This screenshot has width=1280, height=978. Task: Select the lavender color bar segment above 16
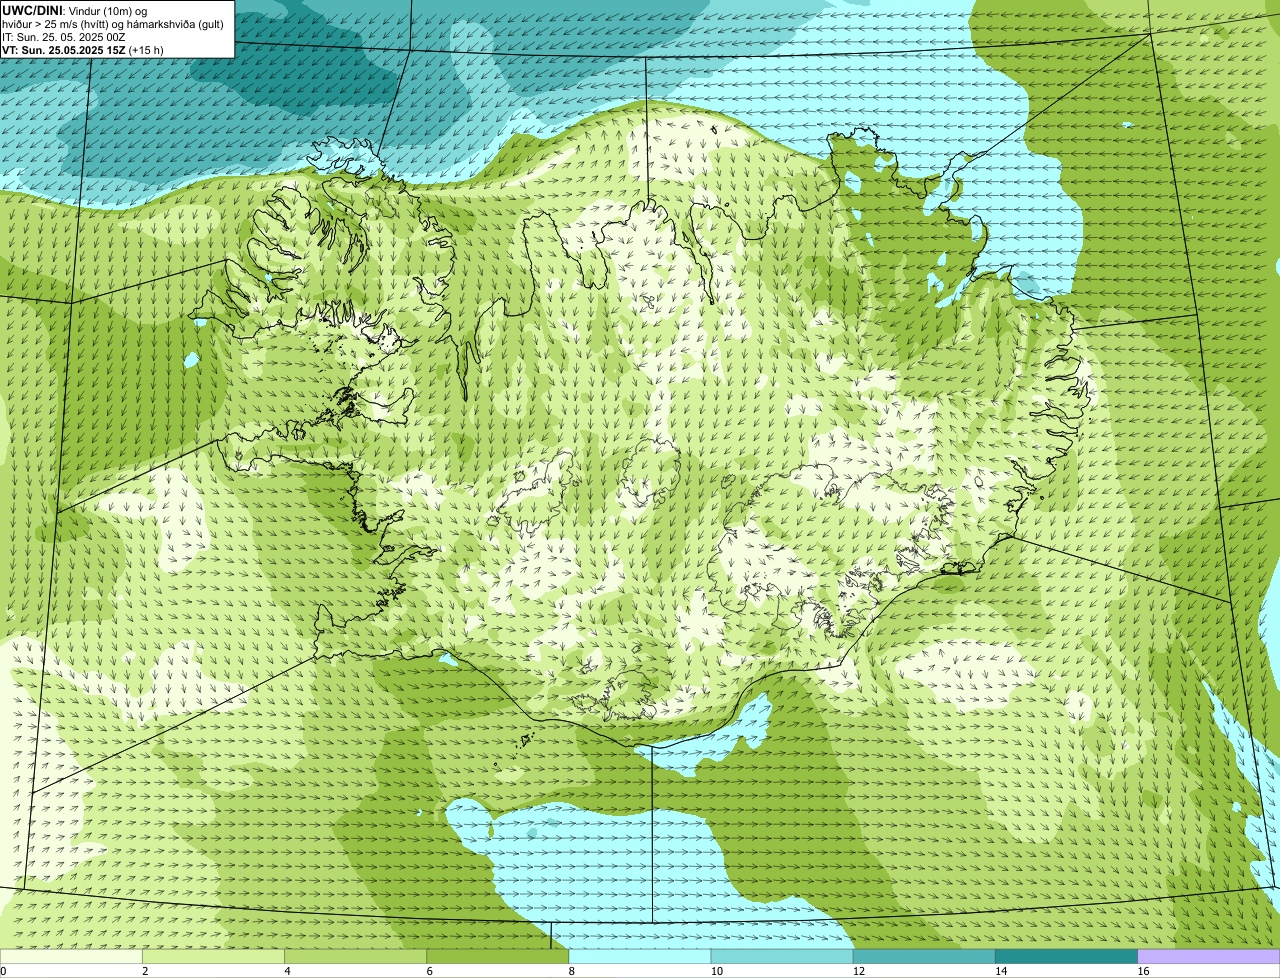point(1208,956)
